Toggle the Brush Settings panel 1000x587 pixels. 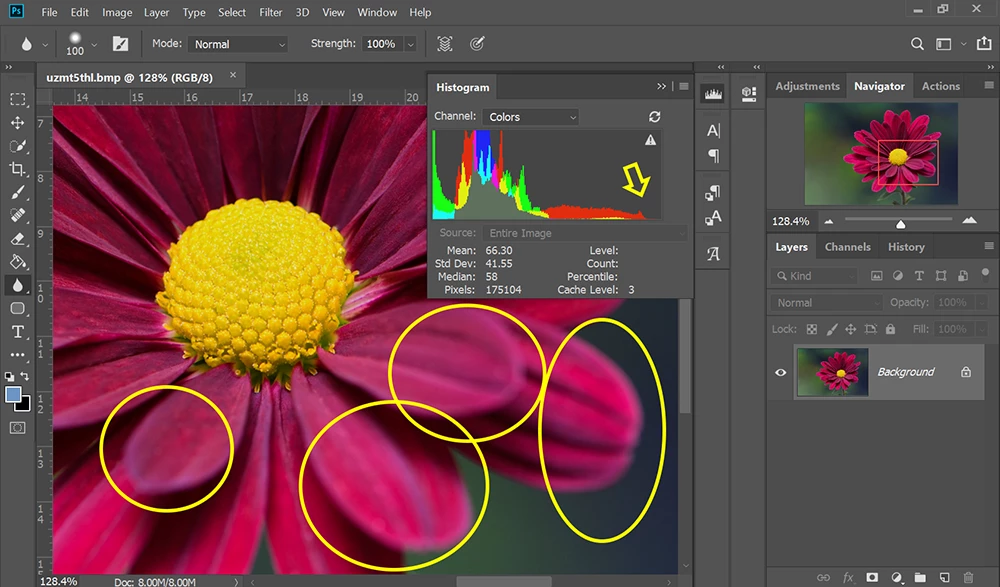(x=120, y=43)
